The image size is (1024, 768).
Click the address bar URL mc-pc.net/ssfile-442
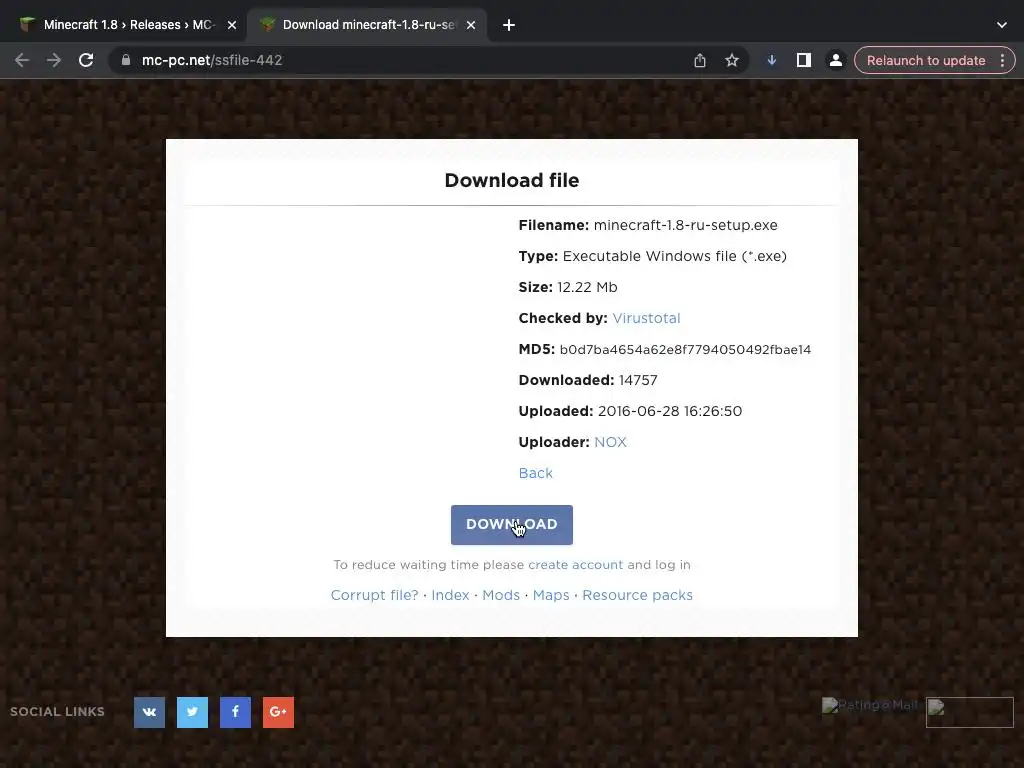click(x=212, y=60)
